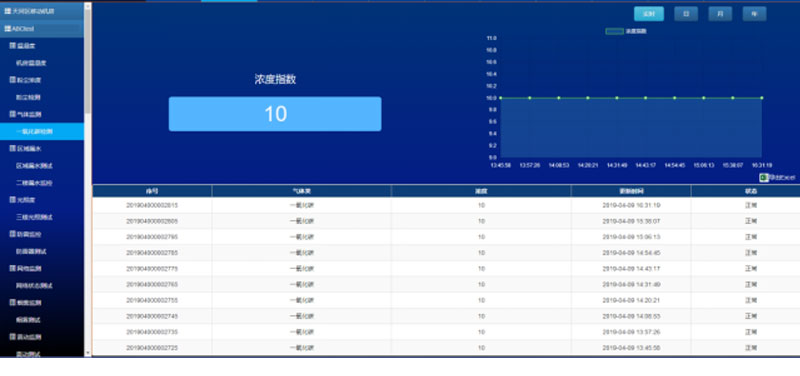Click the green Excel export icon
Screen dimensions: 800x376
[x=764, y=178]
